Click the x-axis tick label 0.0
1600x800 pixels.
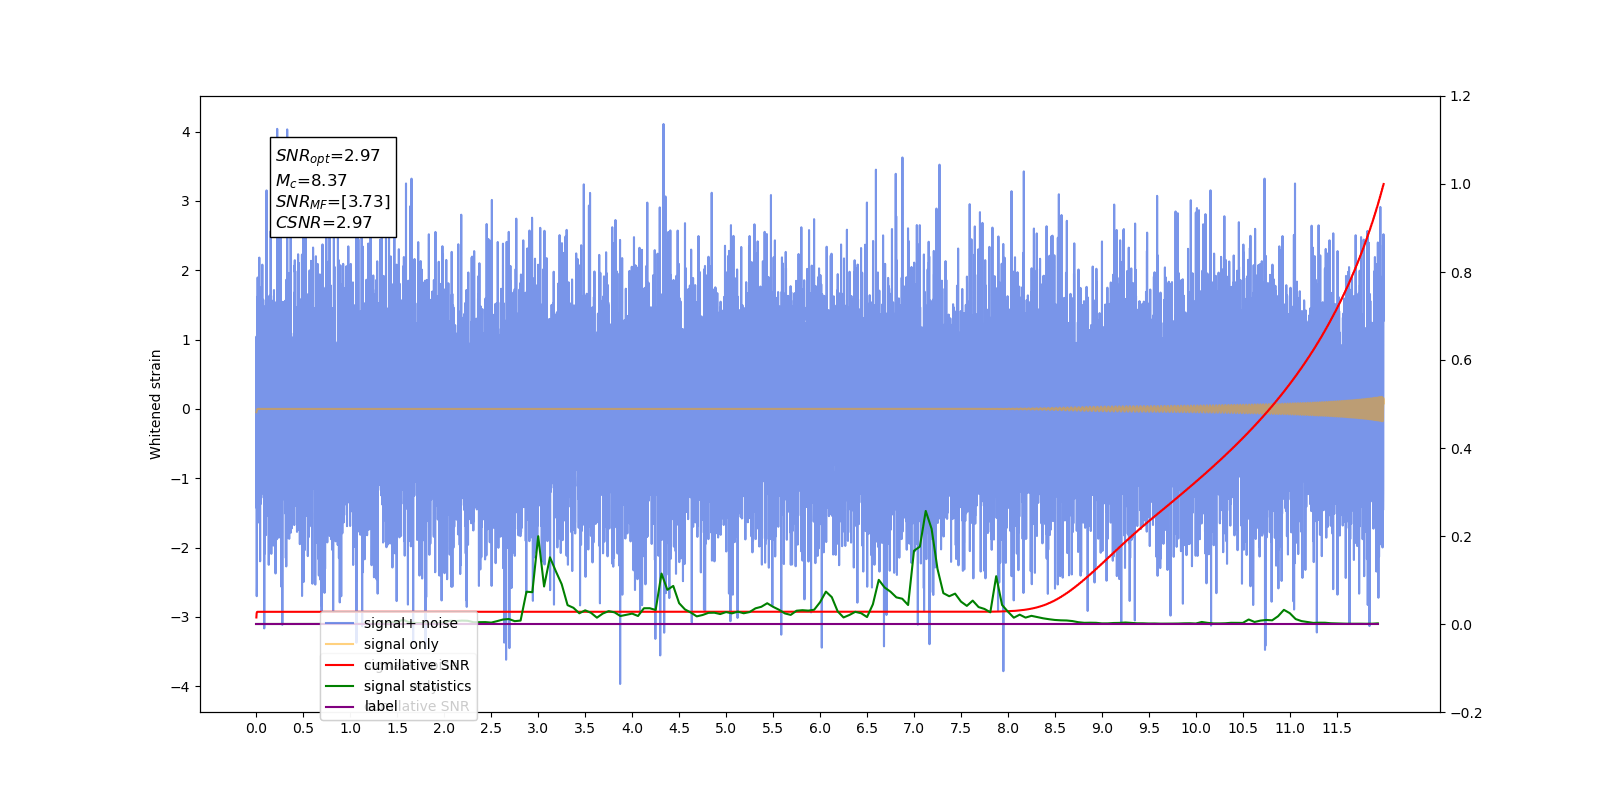click(x=256, y=729)
